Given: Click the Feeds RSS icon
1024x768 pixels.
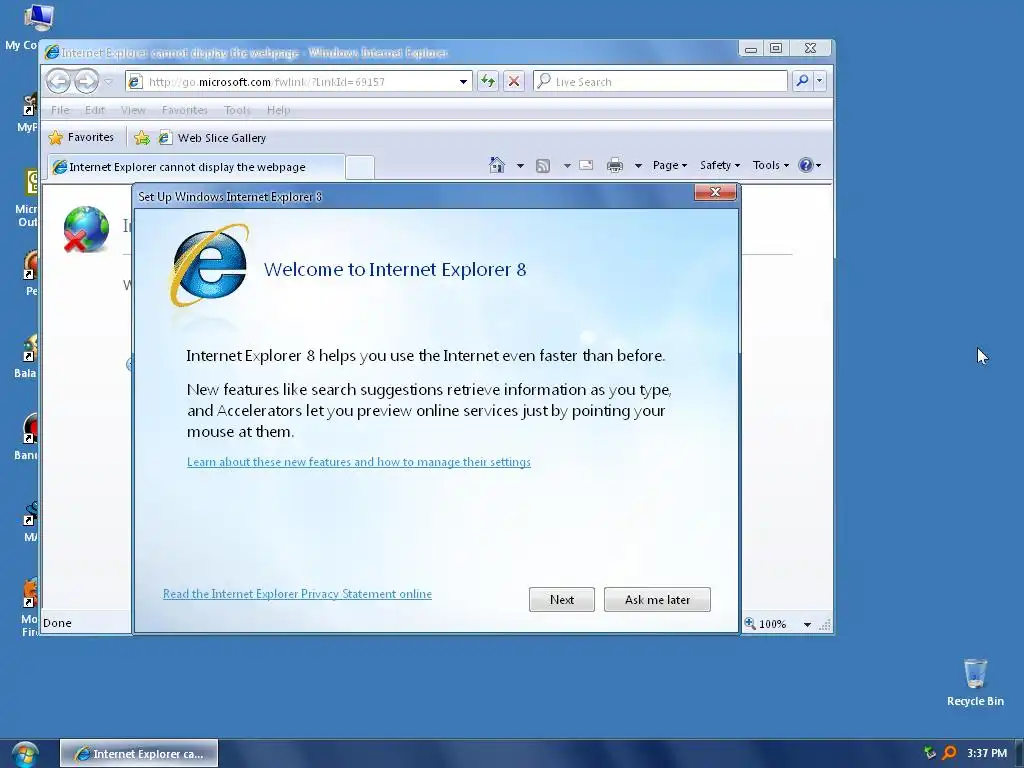Looking at the screenshot, I should click(x=543, y=166).
